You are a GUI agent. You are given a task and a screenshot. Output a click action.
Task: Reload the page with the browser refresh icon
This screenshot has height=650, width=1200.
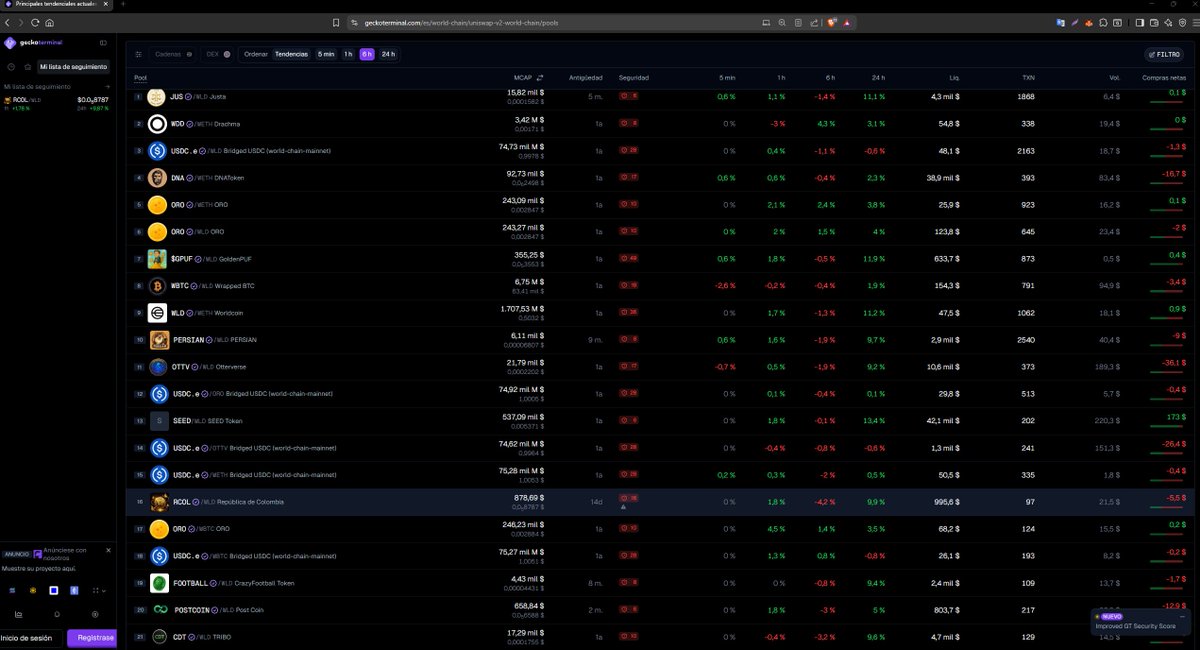tap(36, 22)
